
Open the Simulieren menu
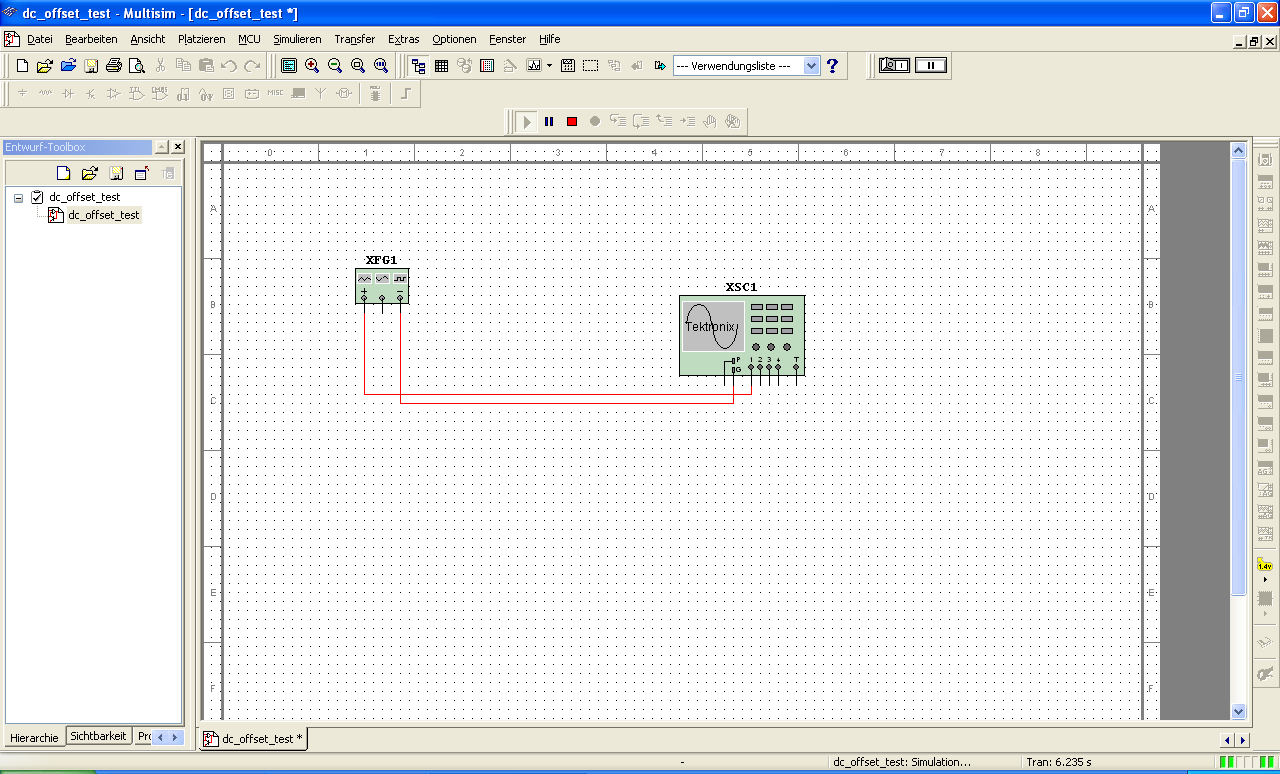[x=297, y=39]
